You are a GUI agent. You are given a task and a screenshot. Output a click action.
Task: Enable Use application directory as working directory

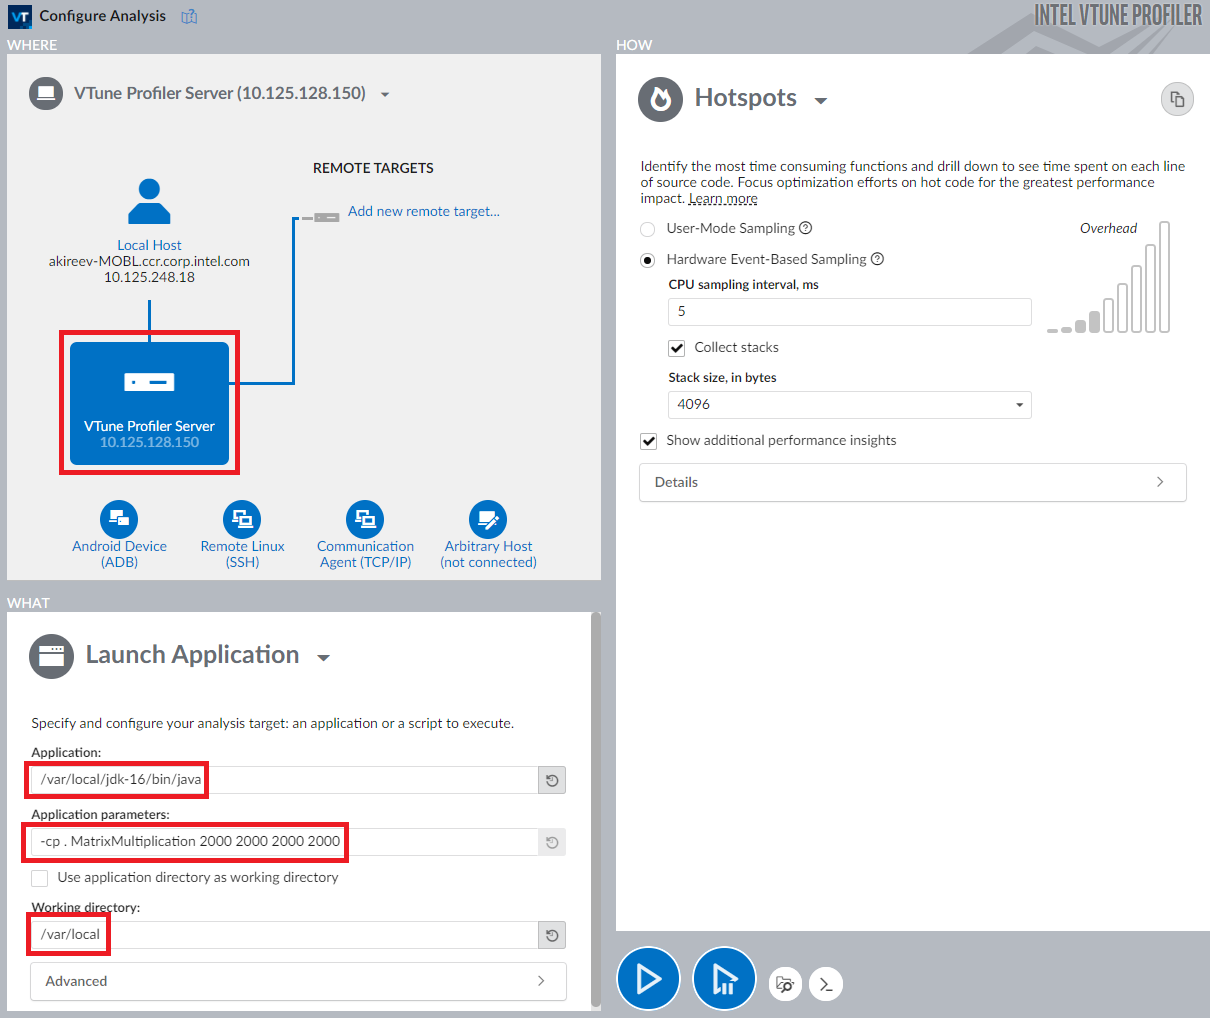pos(40,878)
